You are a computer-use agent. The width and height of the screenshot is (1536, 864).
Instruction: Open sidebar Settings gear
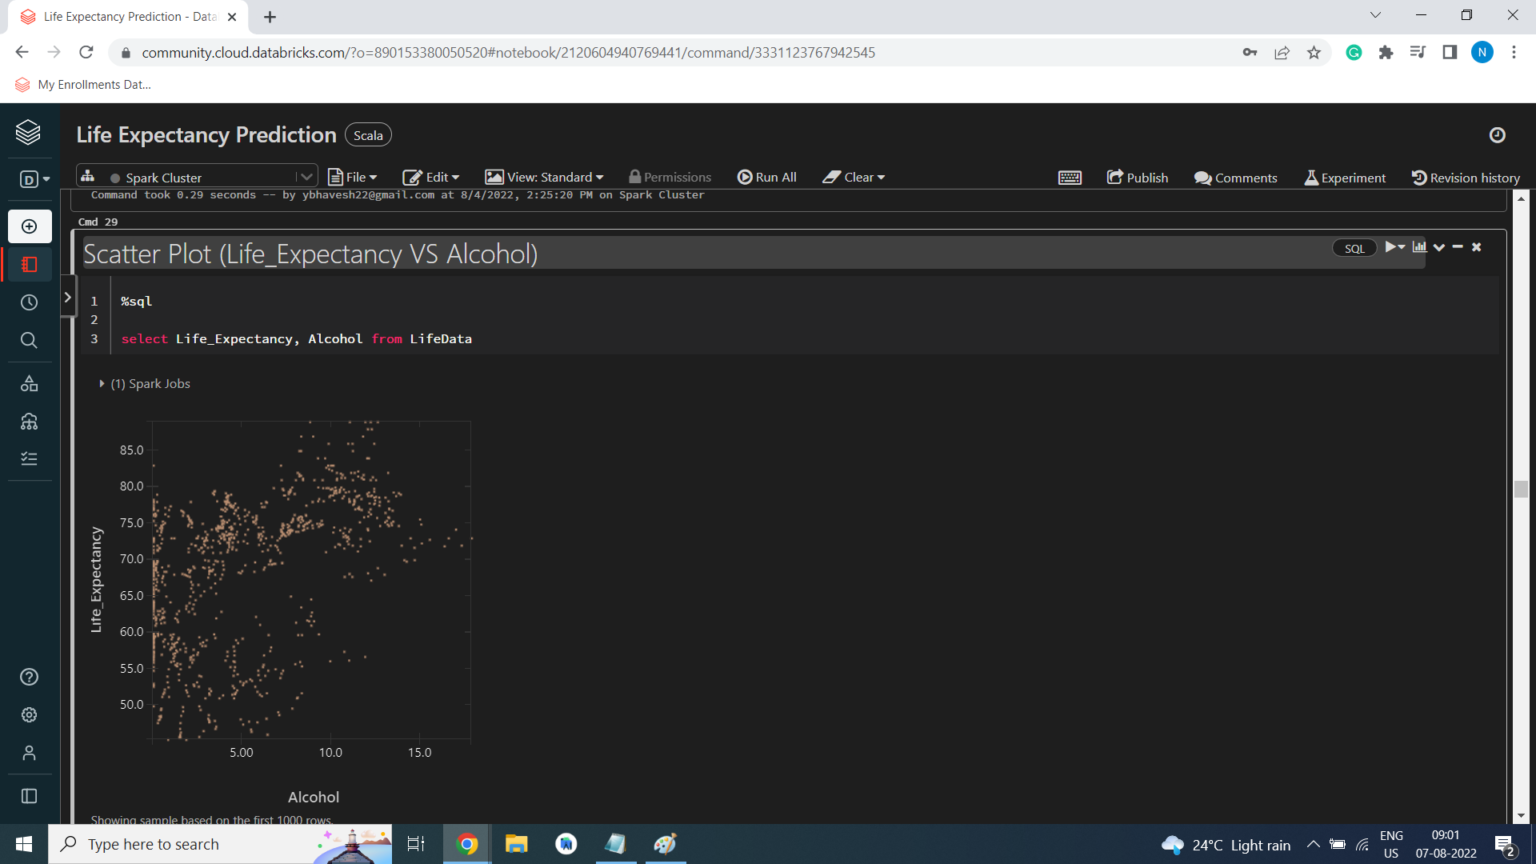(29, 714)
